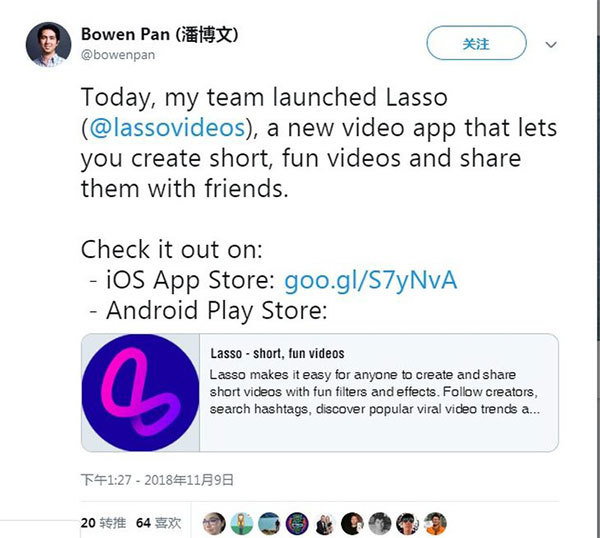The image size is (600, 538).
Task: Click the @bowenpan username handle
Action: (x=118, y=55)
